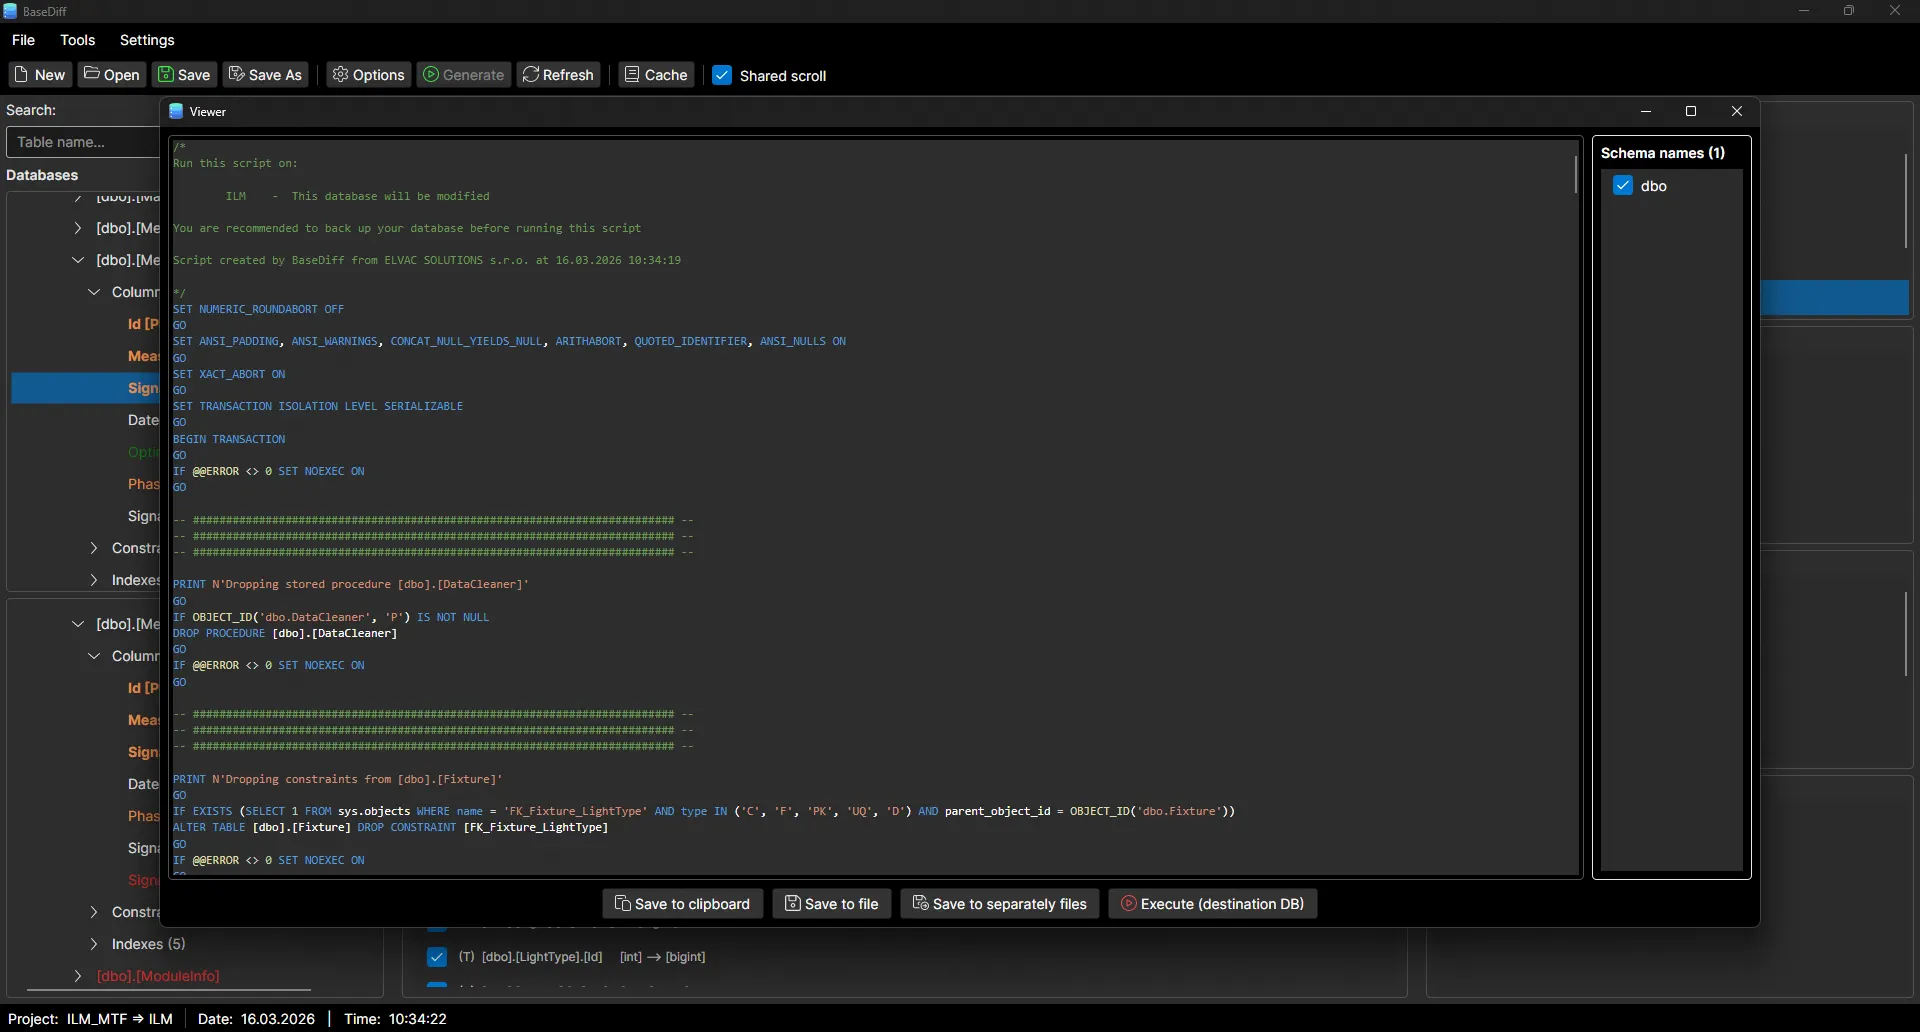Uncheck the [dbo].[LightType].[Id] migration entry
This screenshot has width=1920, height=1032.
click(437, 957)
